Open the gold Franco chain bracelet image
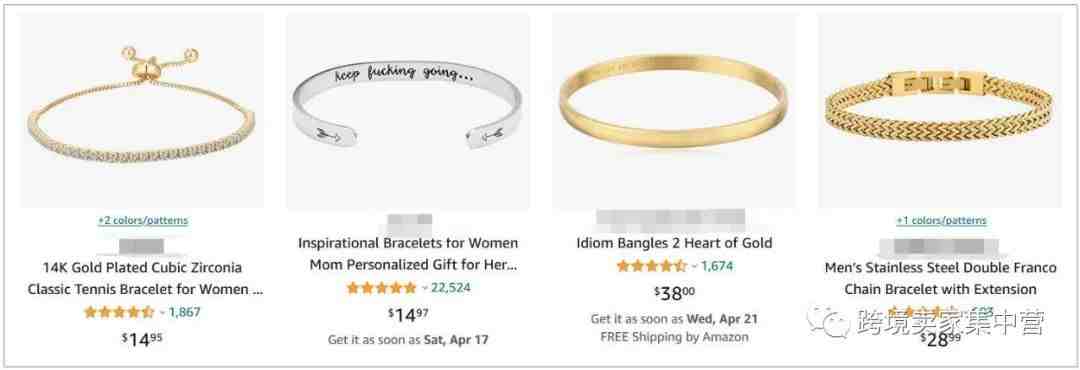Screen dimensions: 1080x370 click(x=939, y=110)
